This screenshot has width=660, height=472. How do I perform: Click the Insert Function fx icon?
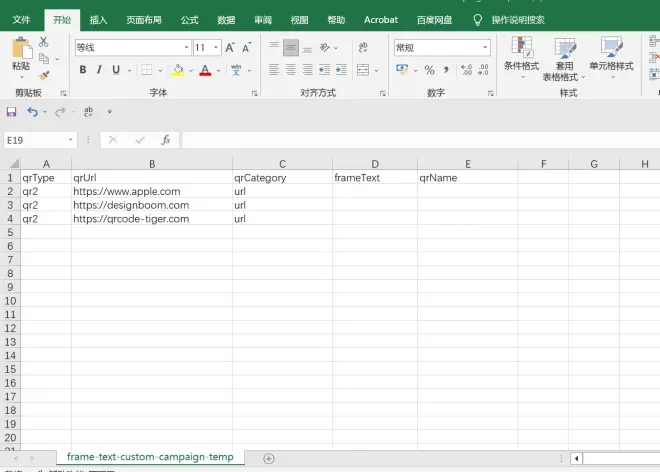[x=166, y=140]
